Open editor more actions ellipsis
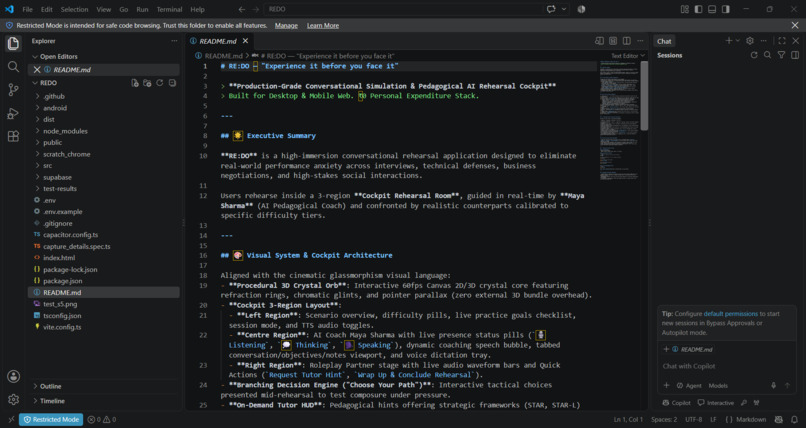The image size is (806, 428). point(640,41)
